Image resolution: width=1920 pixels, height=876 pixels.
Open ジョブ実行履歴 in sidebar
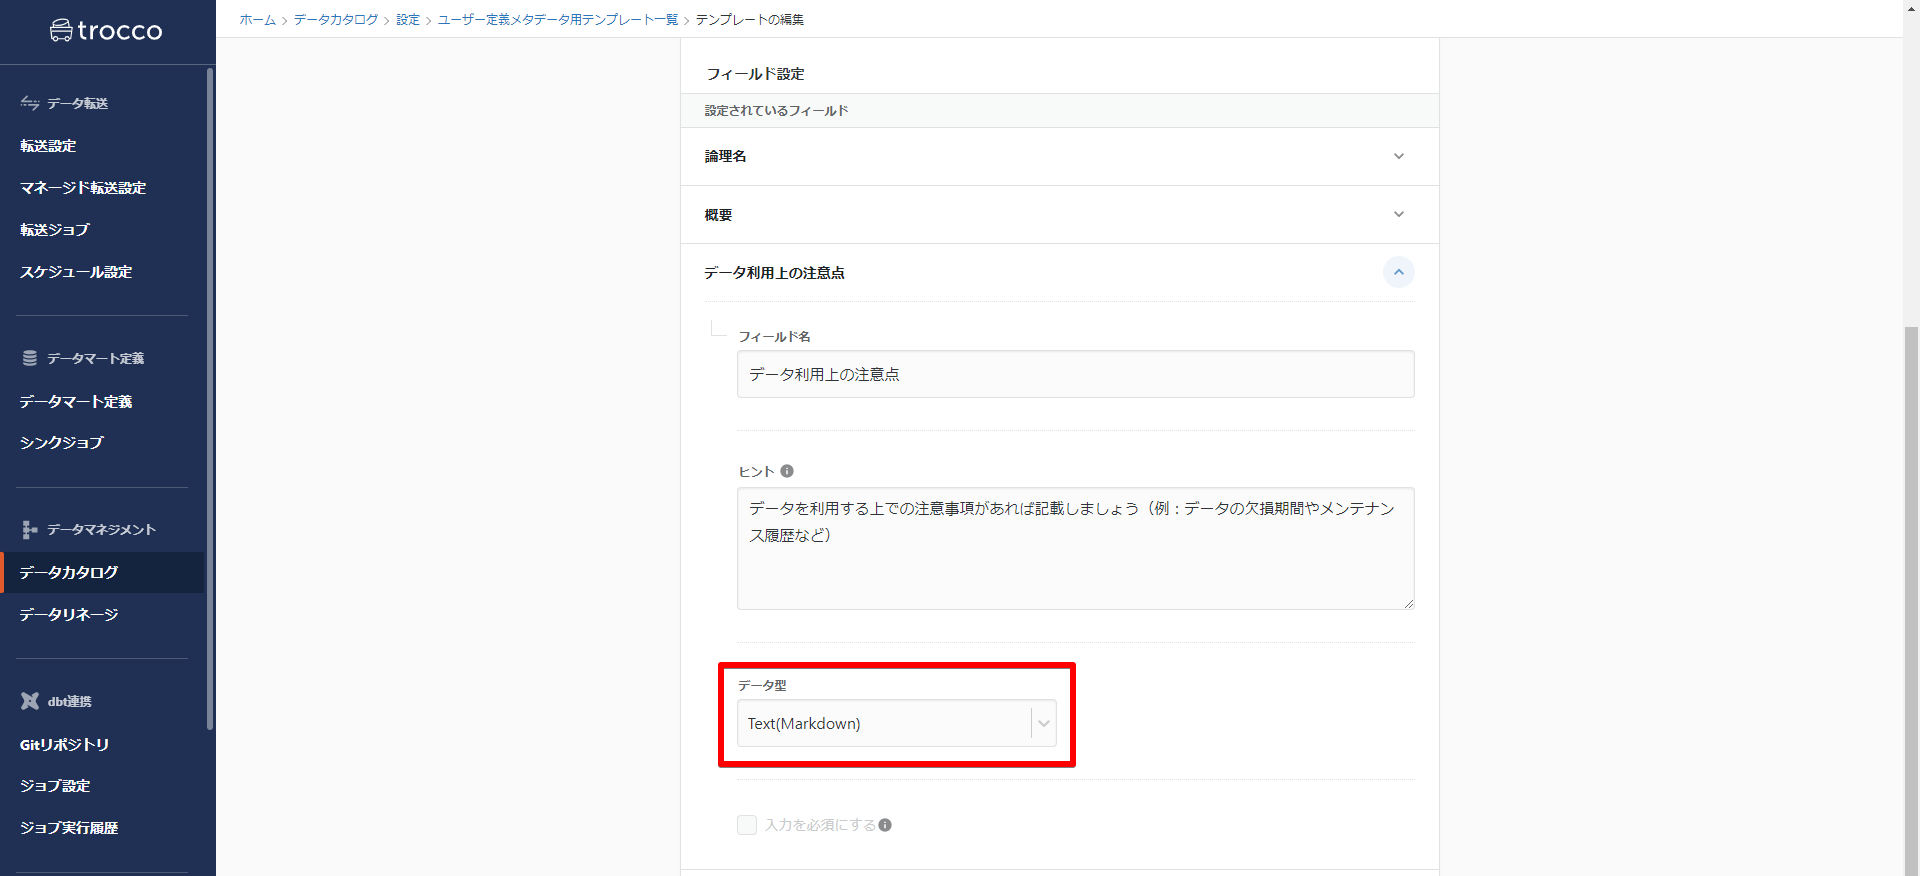click(69, 828)
